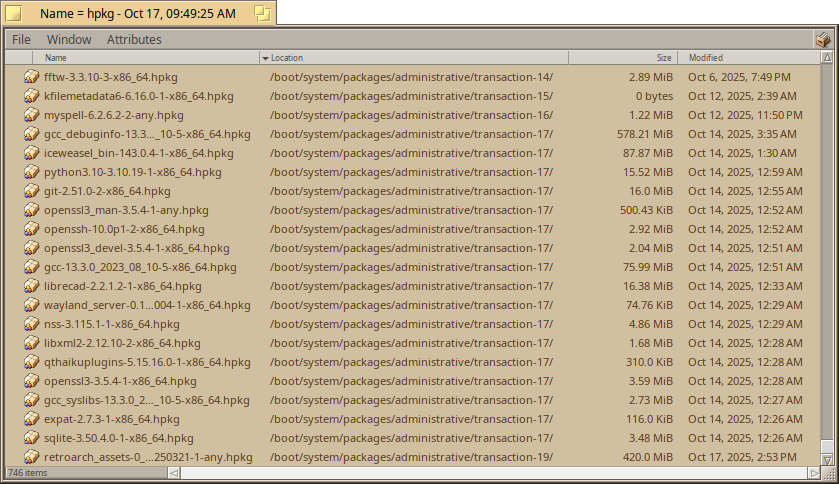
Task: Open the File menu
Action: (21, 40)
